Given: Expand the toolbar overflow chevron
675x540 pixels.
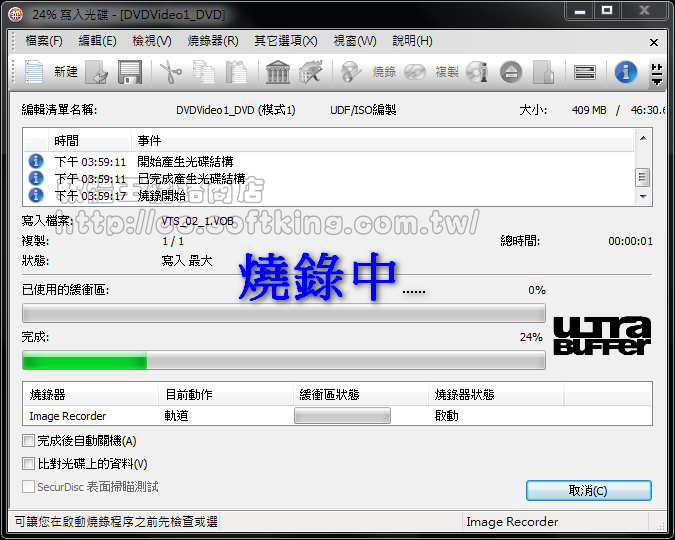Looking at the screenshot, I should [x=656, y=73].
